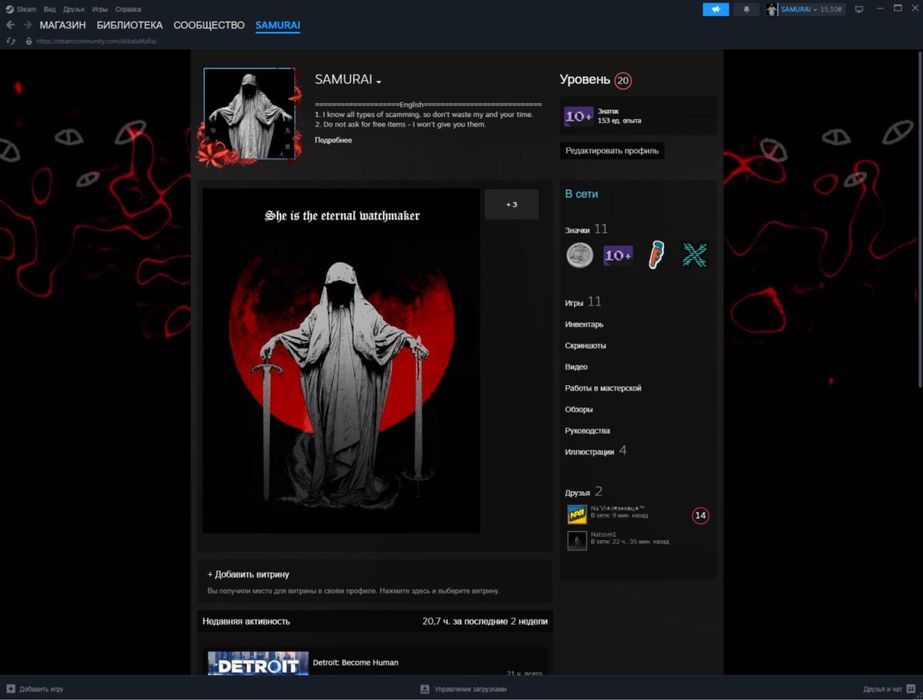The height and width of the screenshot is (700, 923).
Task: Click friend's level 14 badge
Action: click(x=700, y=516)
